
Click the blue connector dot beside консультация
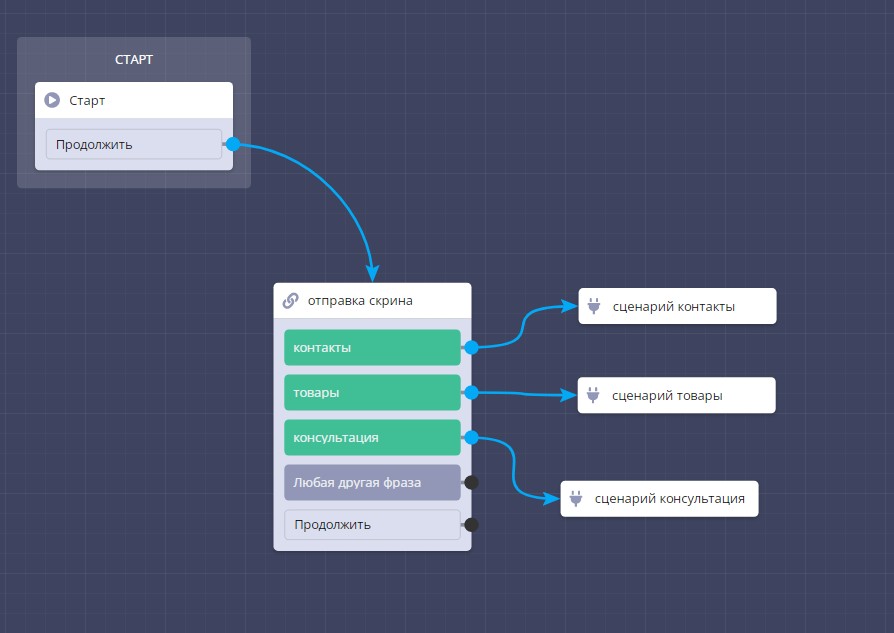click(471, 437)
